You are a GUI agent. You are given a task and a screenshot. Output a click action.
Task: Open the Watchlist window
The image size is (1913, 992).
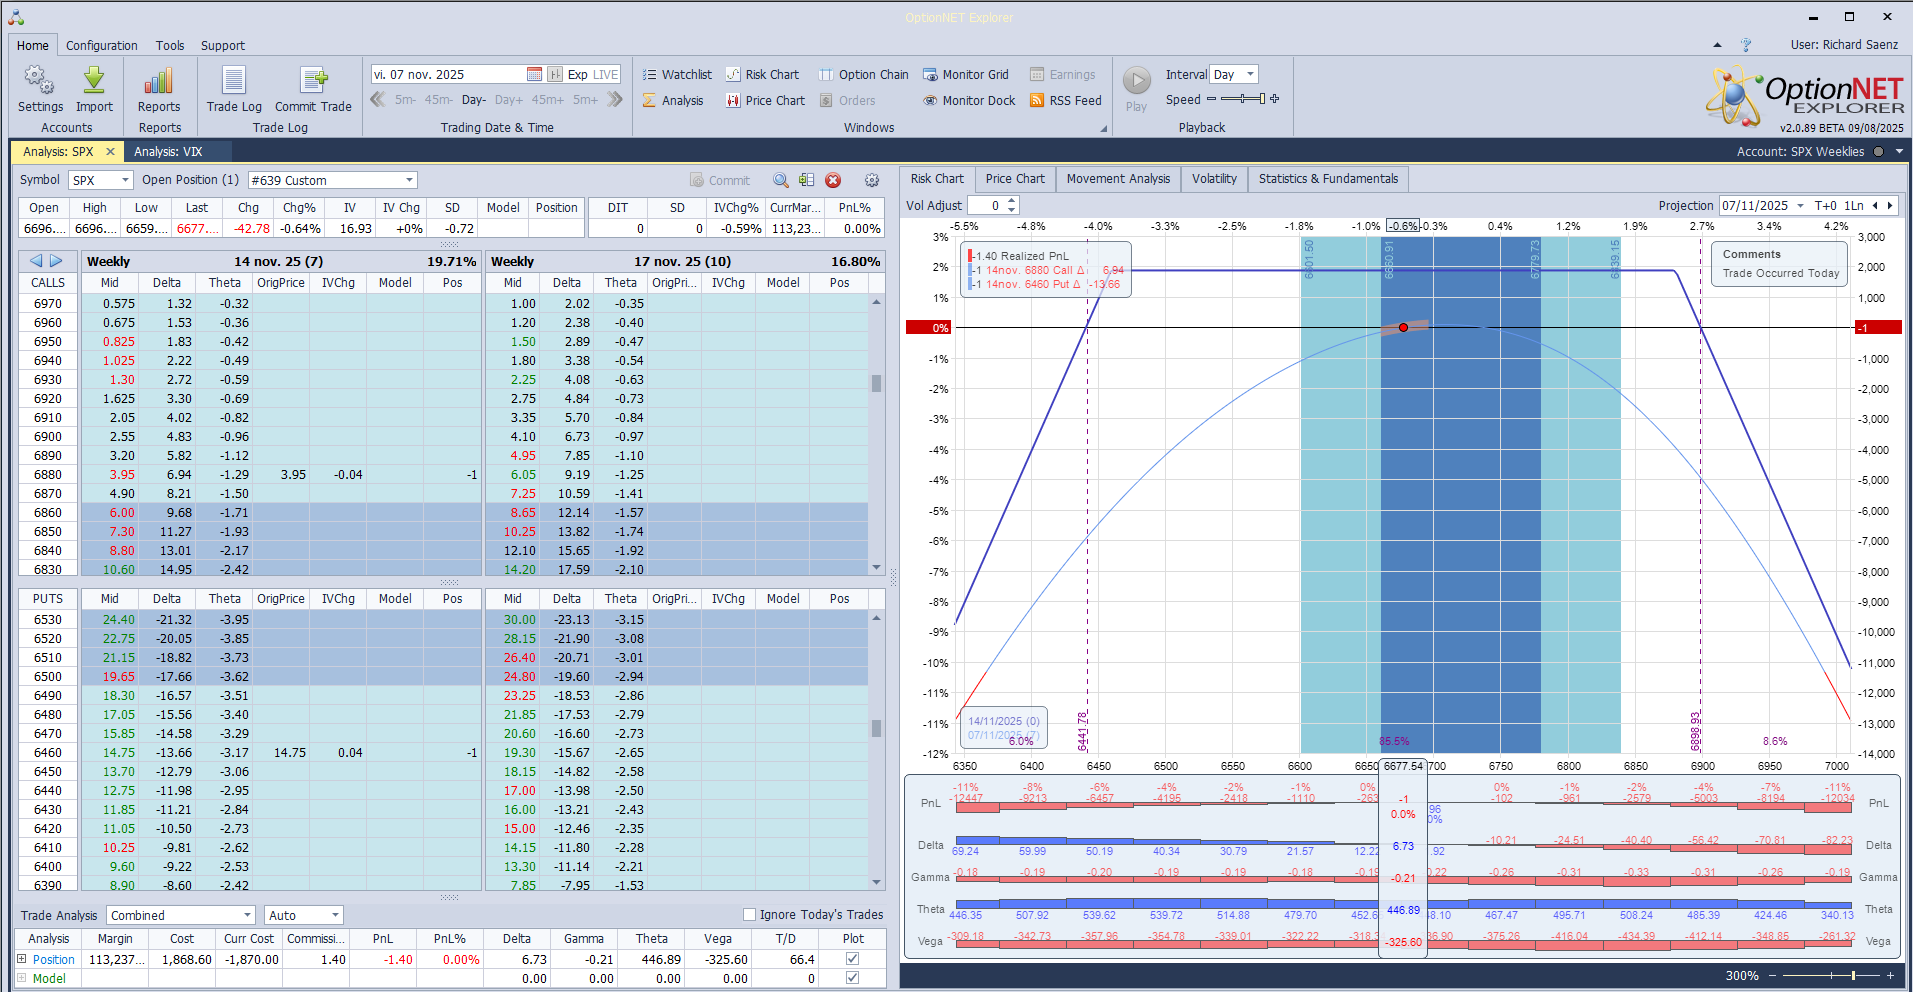point(677,74)
